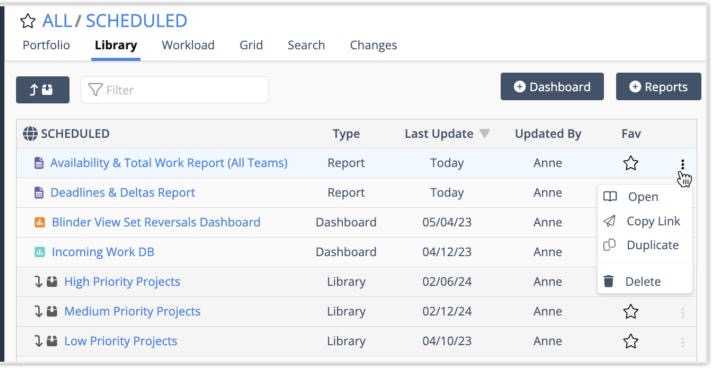The height and width of the screenshot is (368, 712).
Task: Favorite Low Priority Projects with star
Action: pos(631,341)
